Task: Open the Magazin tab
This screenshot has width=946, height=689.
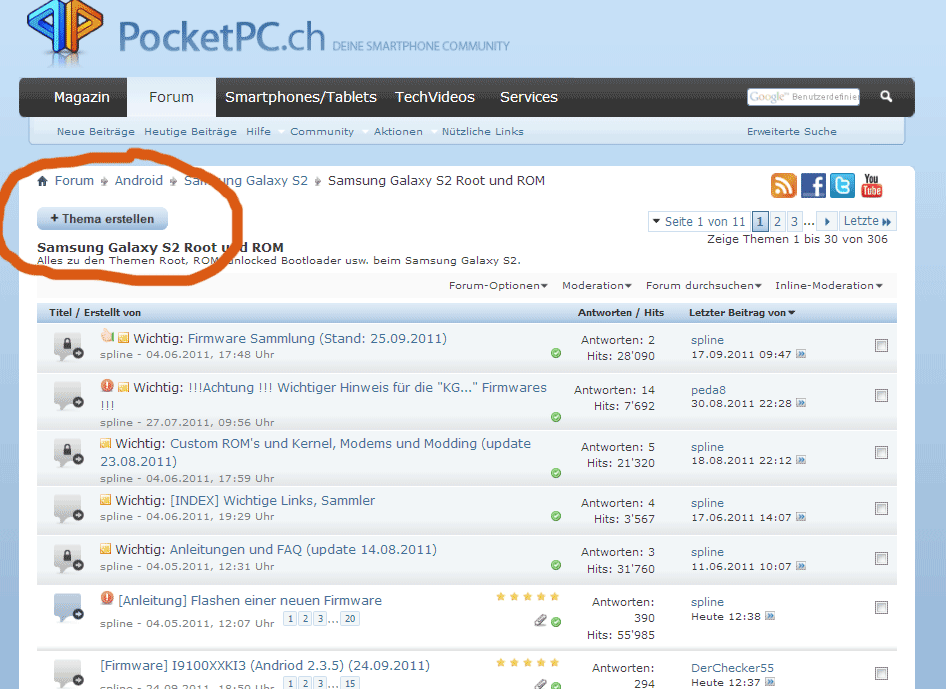Action: [81, 97]
